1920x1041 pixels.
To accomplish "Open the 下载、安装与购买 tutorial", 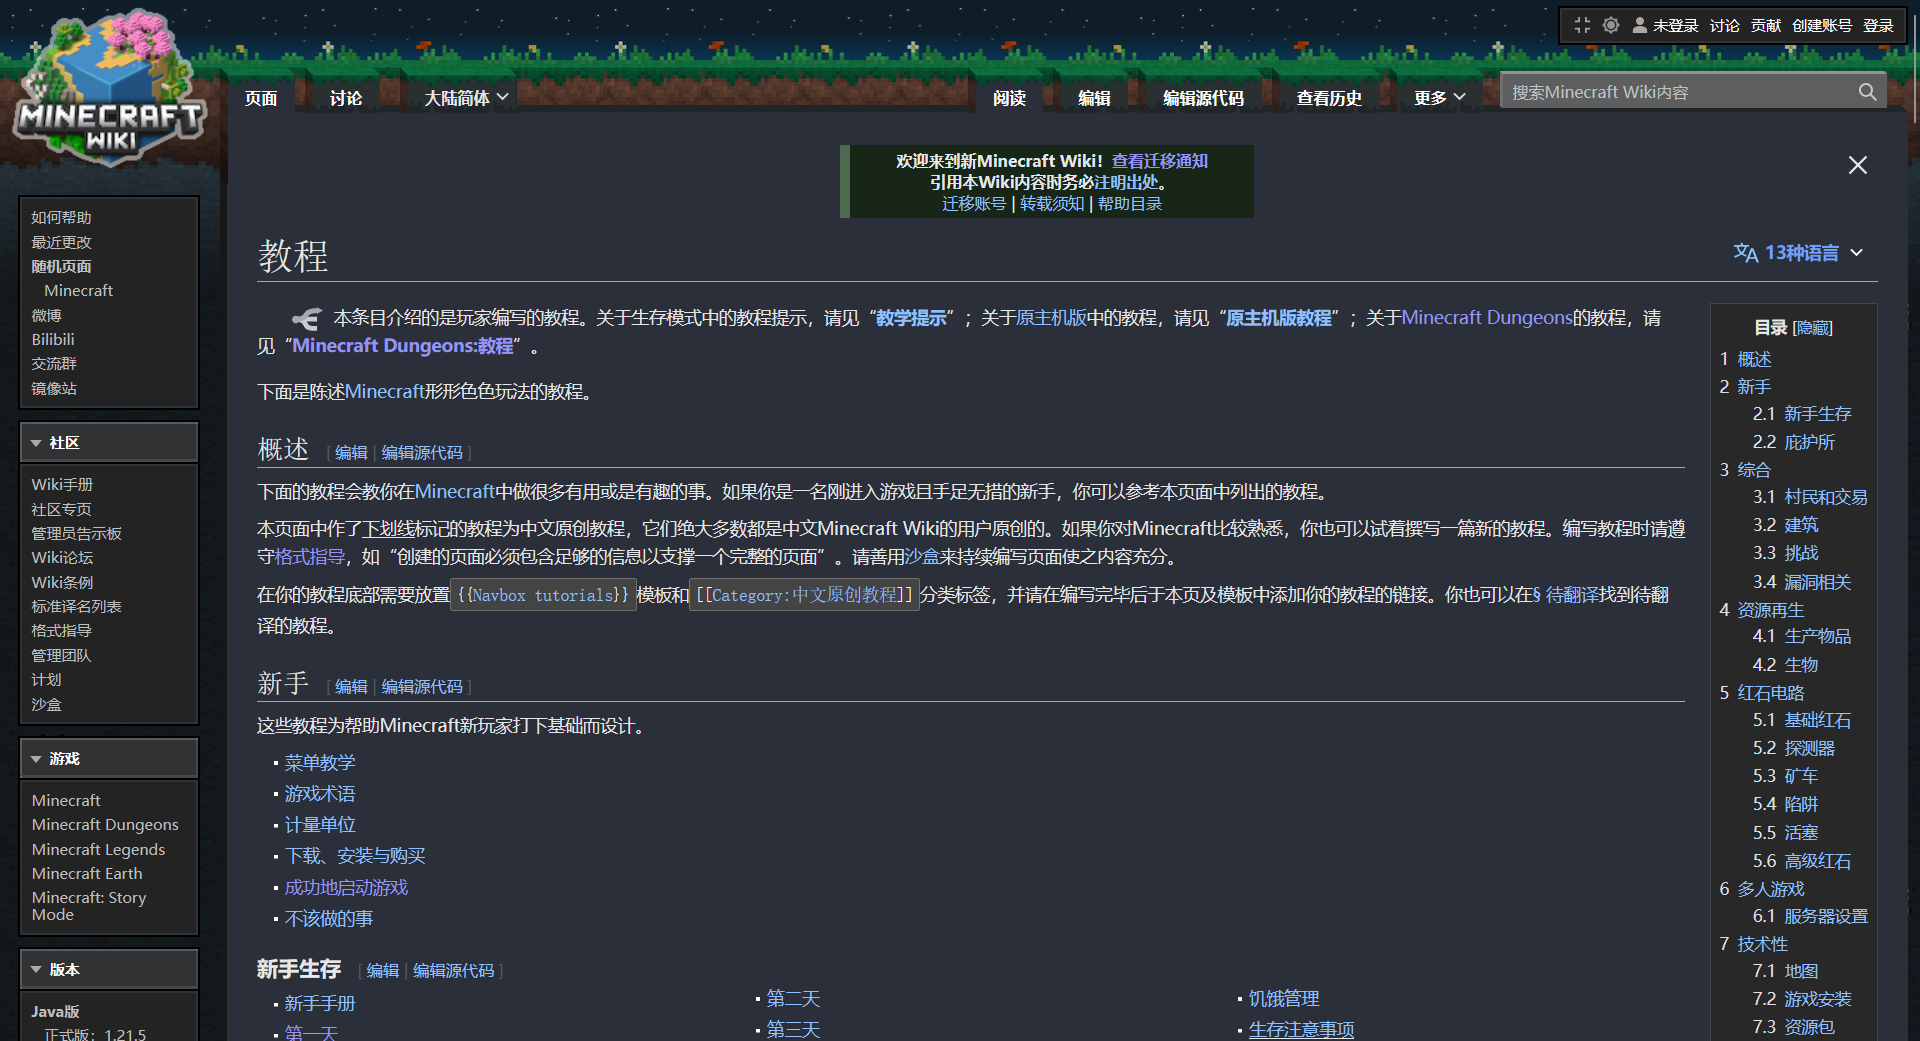I will coord(355,856).
